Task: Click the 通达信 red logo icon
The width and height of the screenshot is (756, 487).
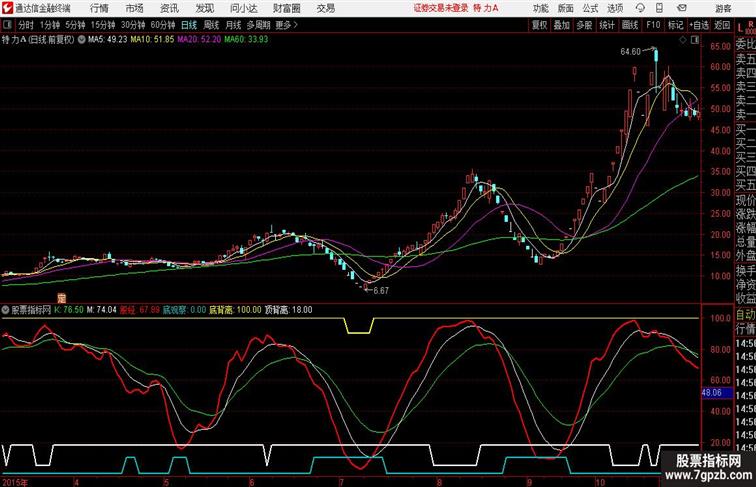Action: coord(8,8)
